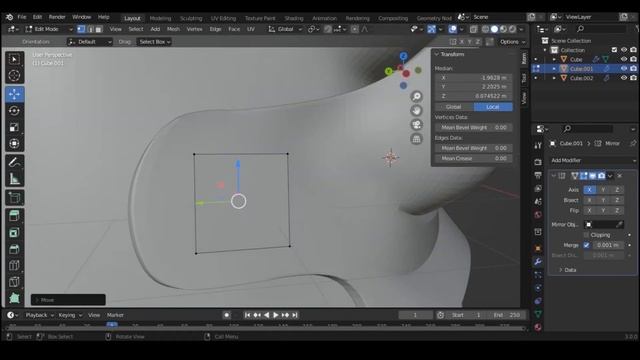Enable the Clipping checkbox

point(587,235)
